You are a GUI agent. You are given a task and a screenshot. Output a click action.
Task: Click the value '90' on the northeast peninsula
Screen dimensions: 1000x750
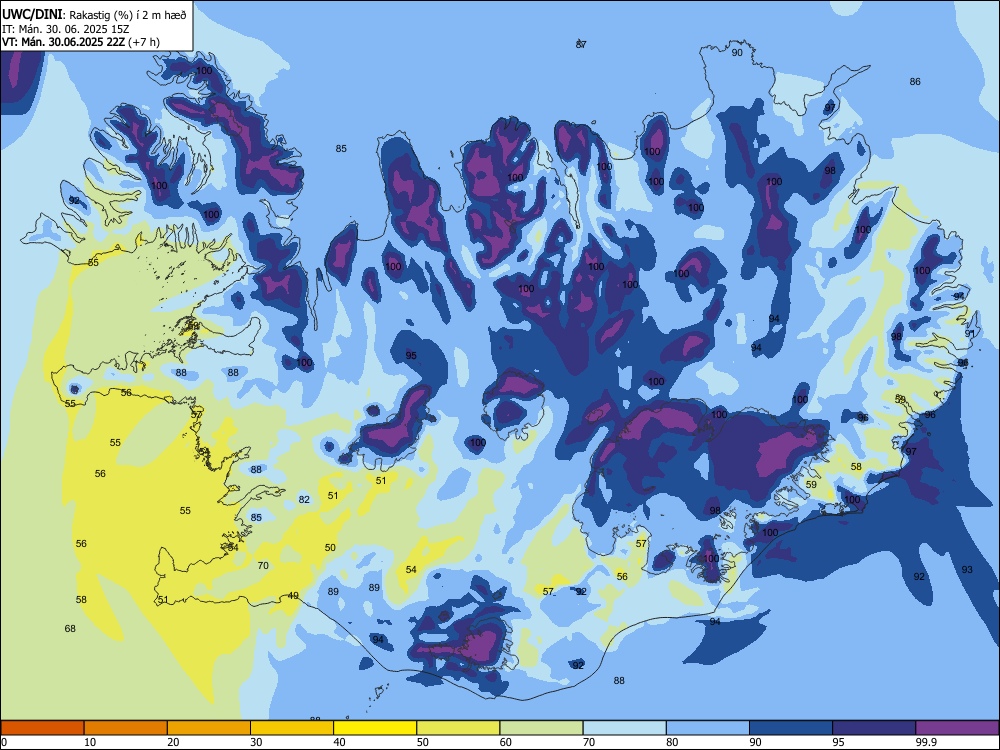point(737,53)
